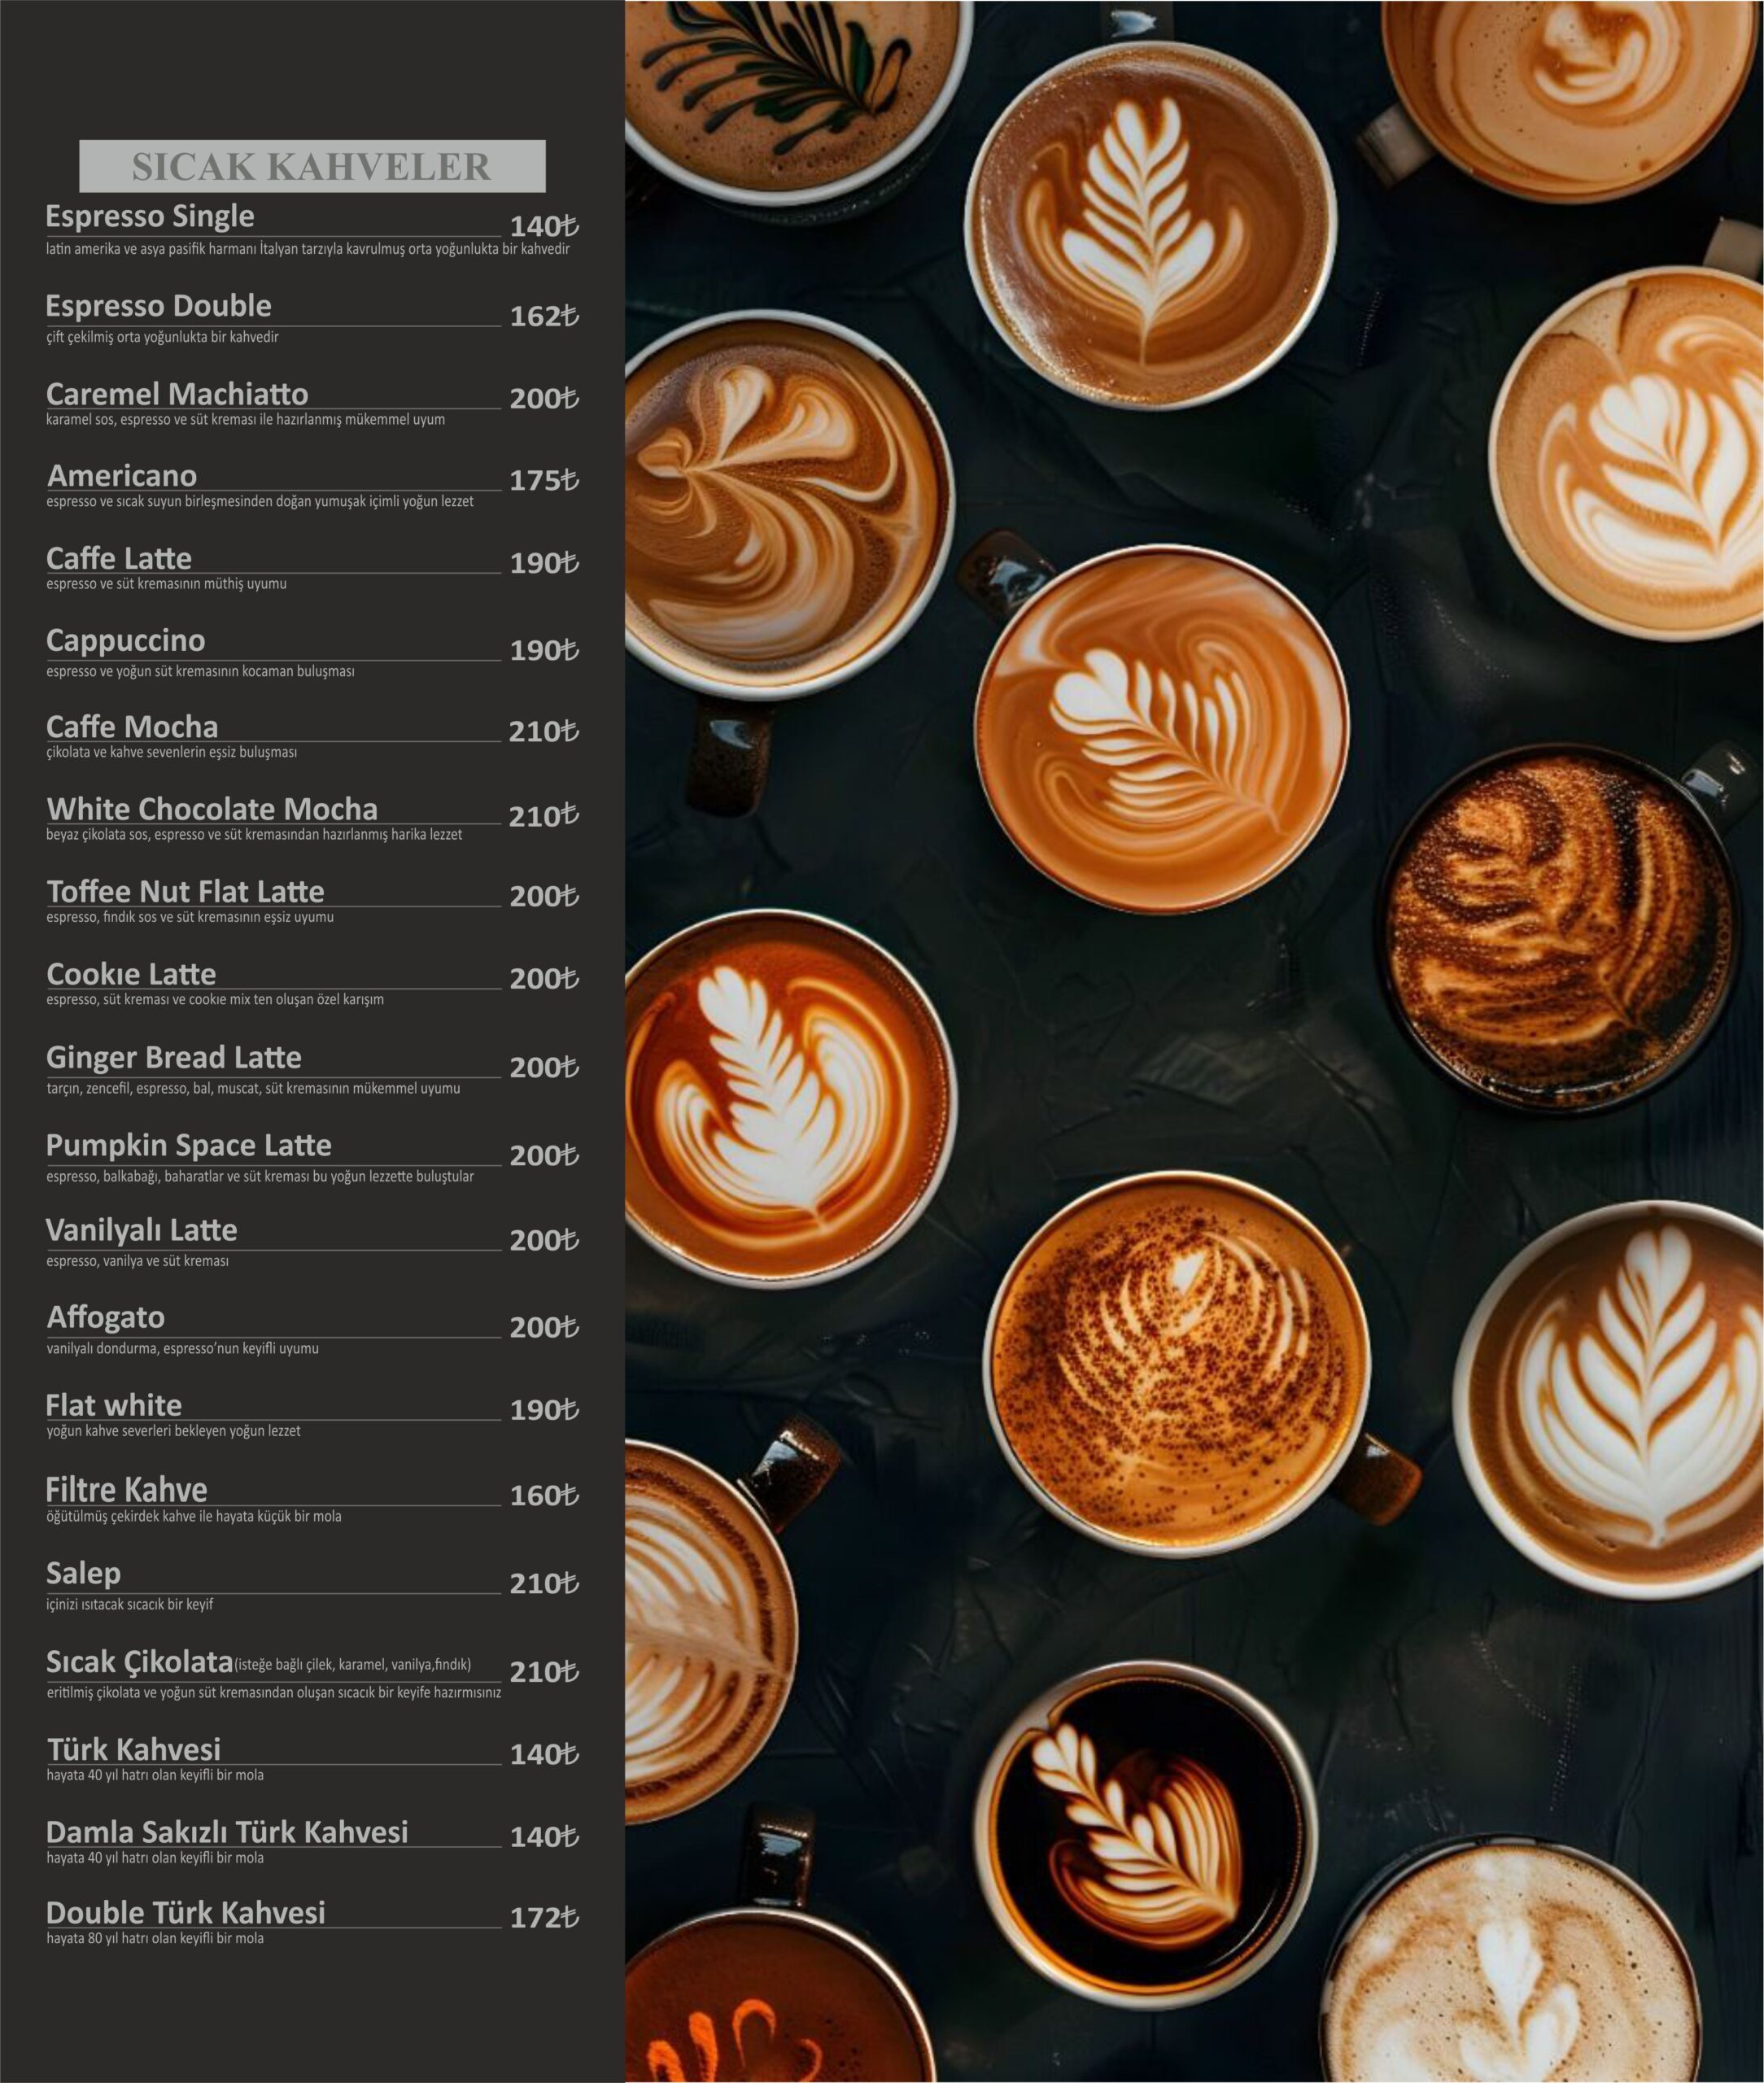This screenshot has width=1764, height=2083.
Task: Click the Salep menu item
Action: pos(83,1573)
